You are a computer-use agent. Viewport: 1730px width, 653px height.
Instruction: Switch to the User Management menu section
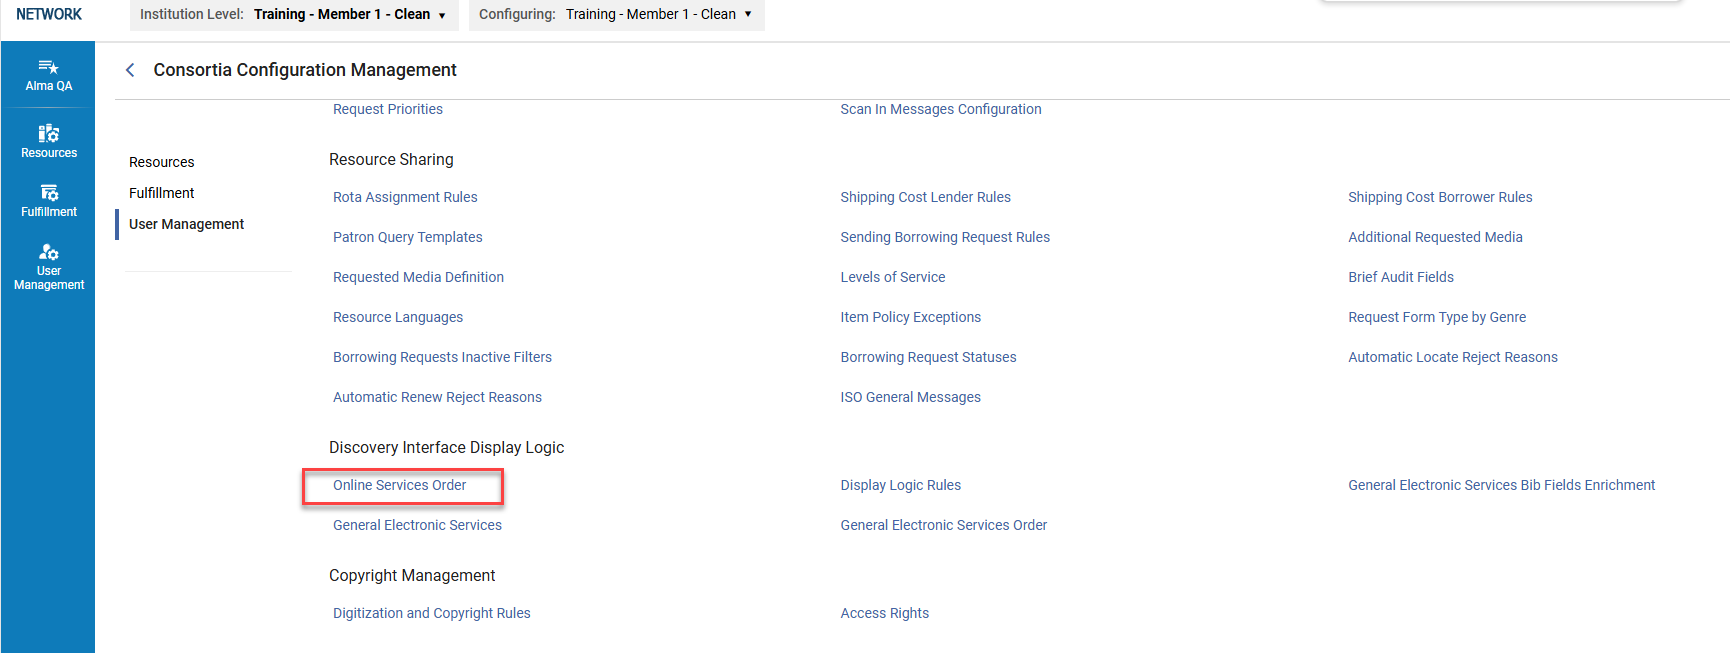click(x=186, y=224)
